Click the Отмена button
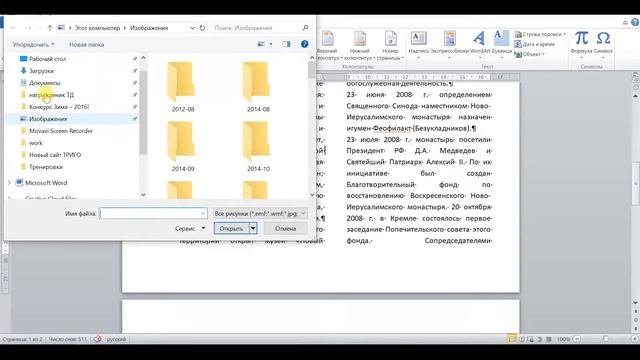 [285, 229]
